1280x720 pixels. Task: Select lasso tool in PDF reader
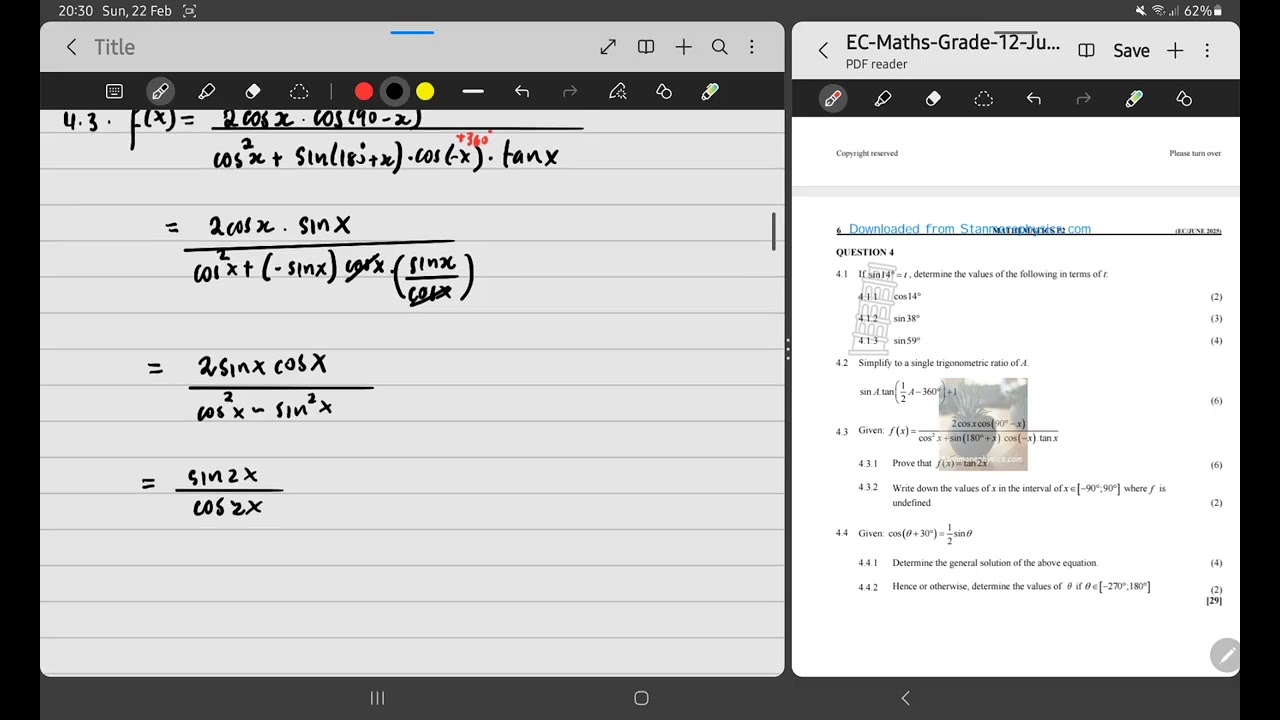pos(984,98)
